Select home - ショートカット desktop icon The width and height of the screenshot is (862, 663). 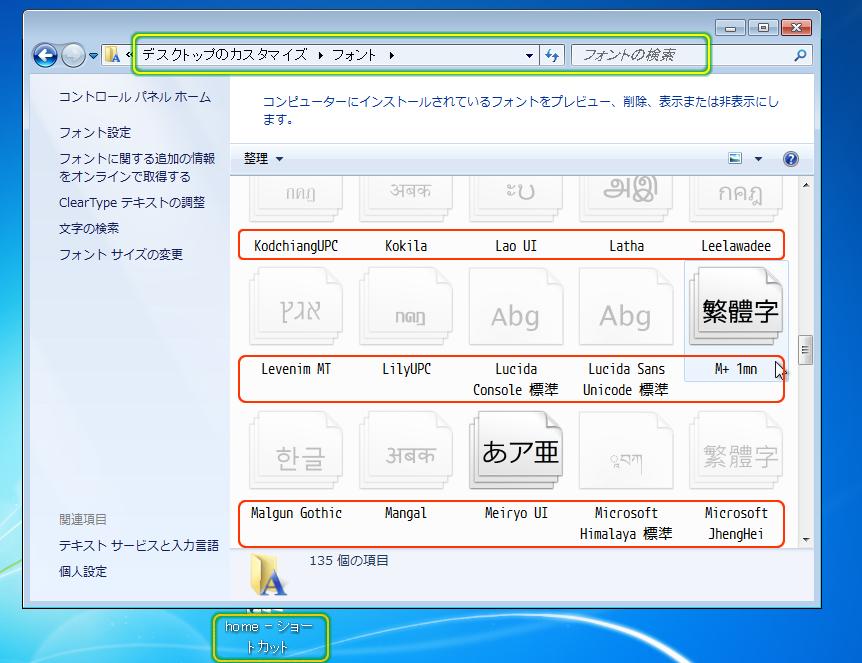271,637
